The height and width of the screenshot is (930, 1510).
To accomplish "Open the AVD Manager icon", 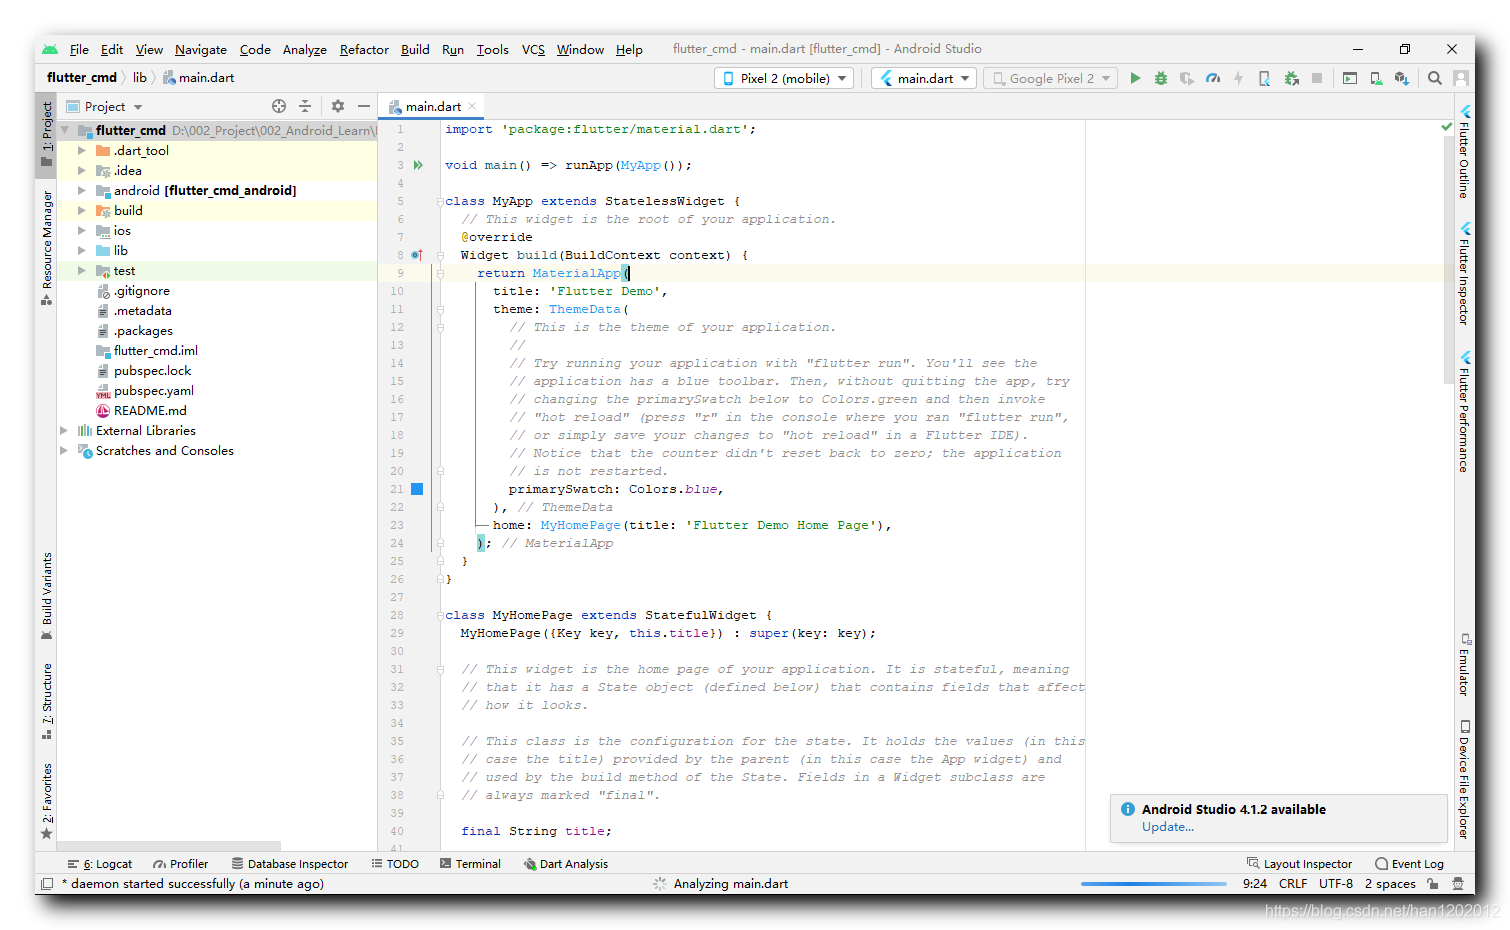I will (1376, 78).
